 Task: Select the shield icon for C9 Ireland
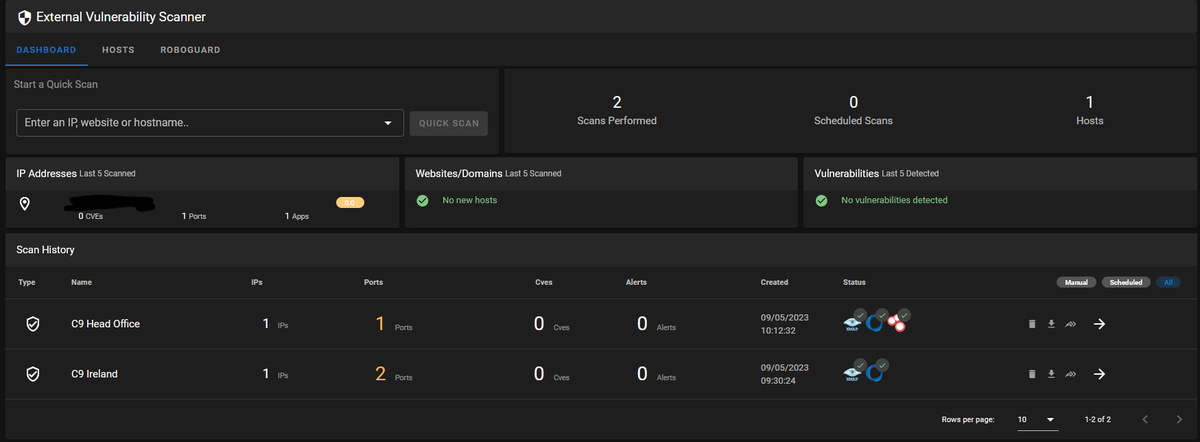[32, 374]
